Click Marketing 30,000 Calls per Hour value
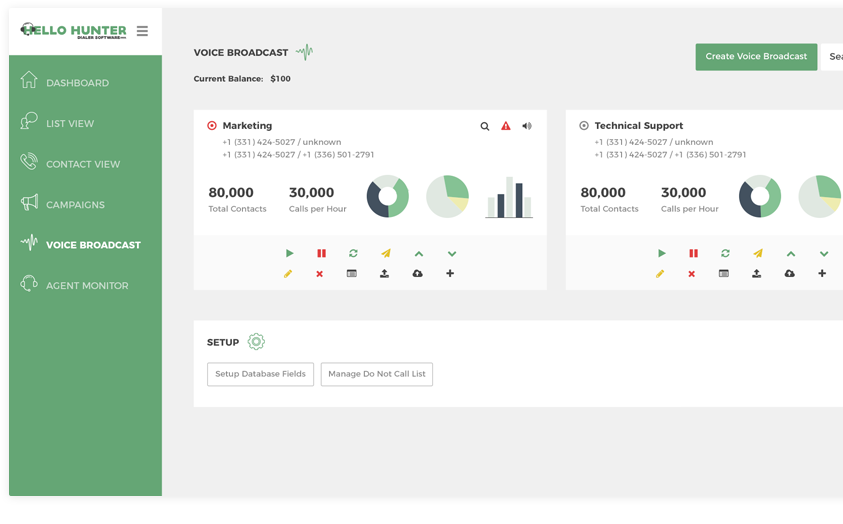Screen dimensions: 843x524 tap(311, 192)
